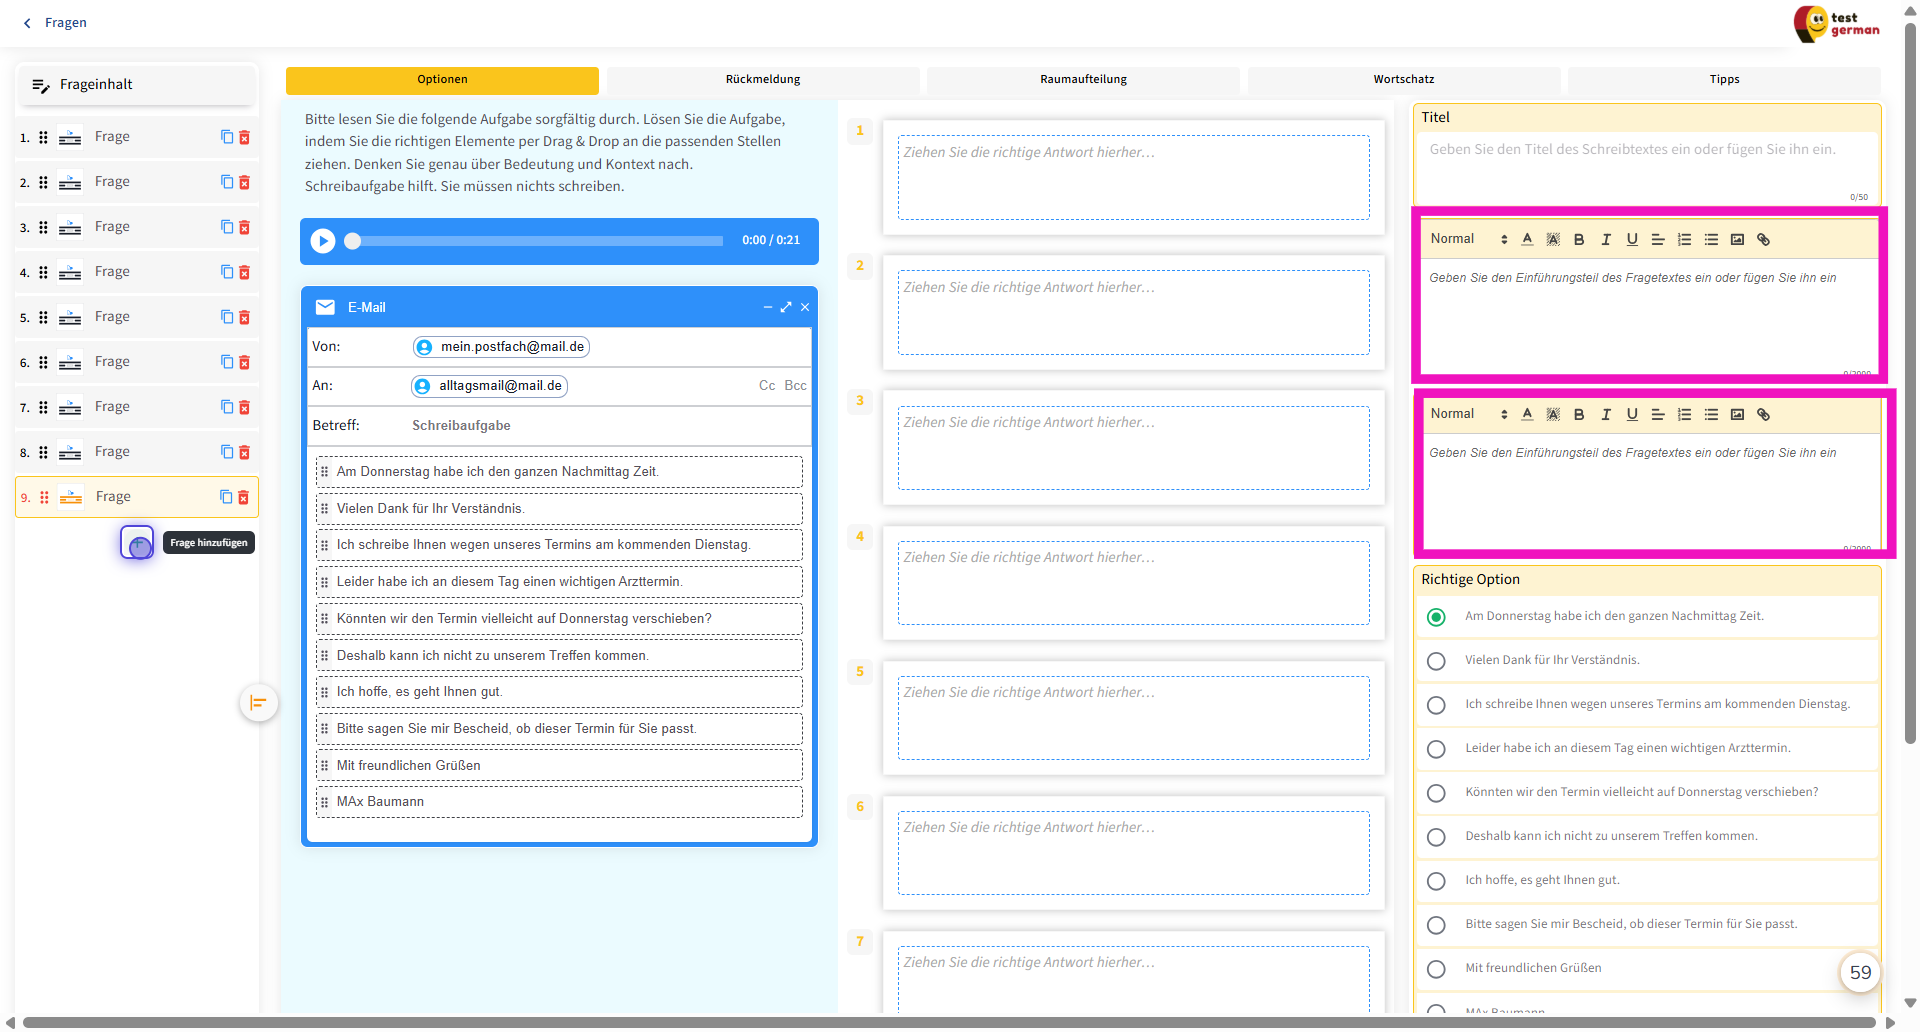This screenshot has height=1032, width=1920.
Task: Play the audio clip
Action: click(x=323, y=241)
